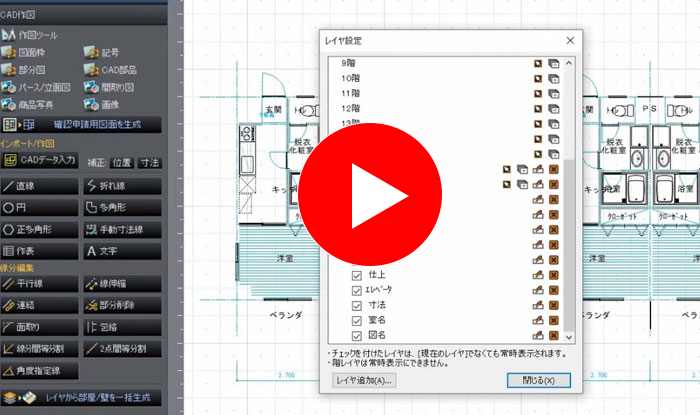Select the 包絡 envelope tool
Screen dimensions: 700x415
122,328
